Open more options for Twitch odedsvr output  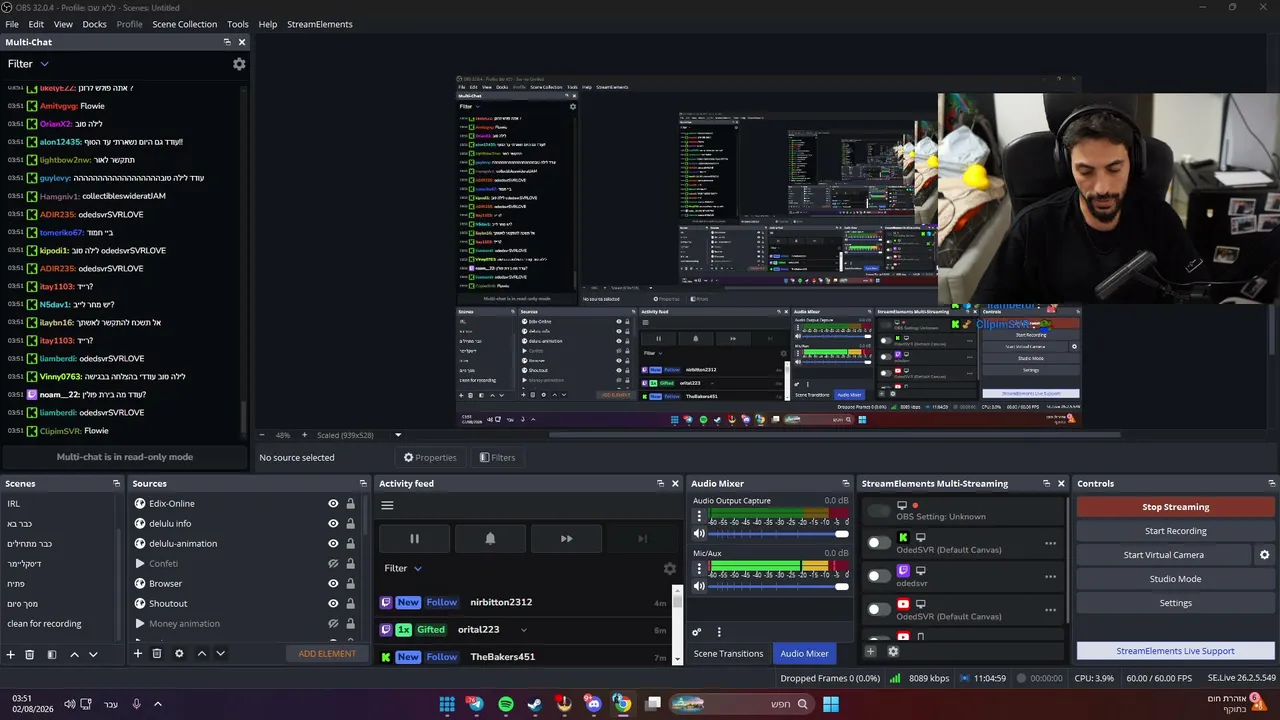(1050, 577)
